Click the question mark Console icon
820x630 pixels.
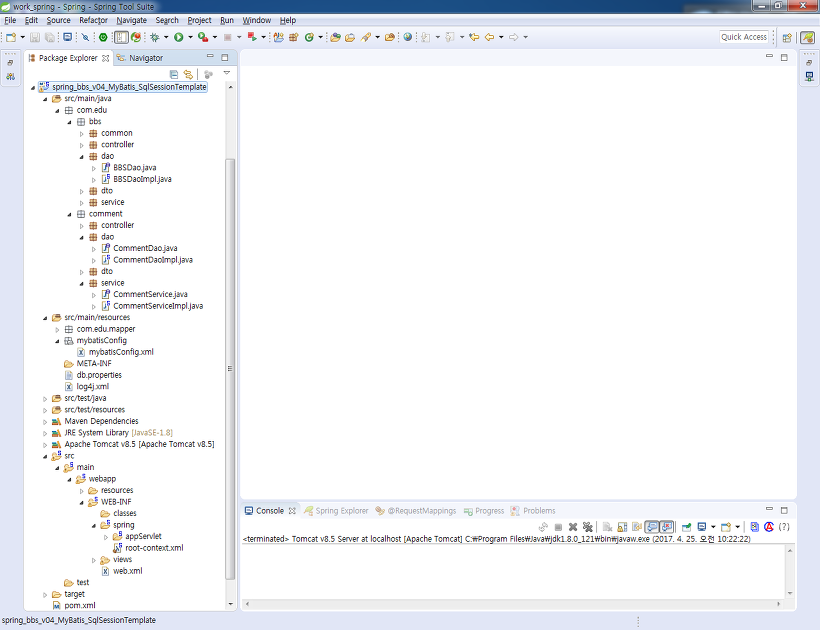tap(784, 527)
